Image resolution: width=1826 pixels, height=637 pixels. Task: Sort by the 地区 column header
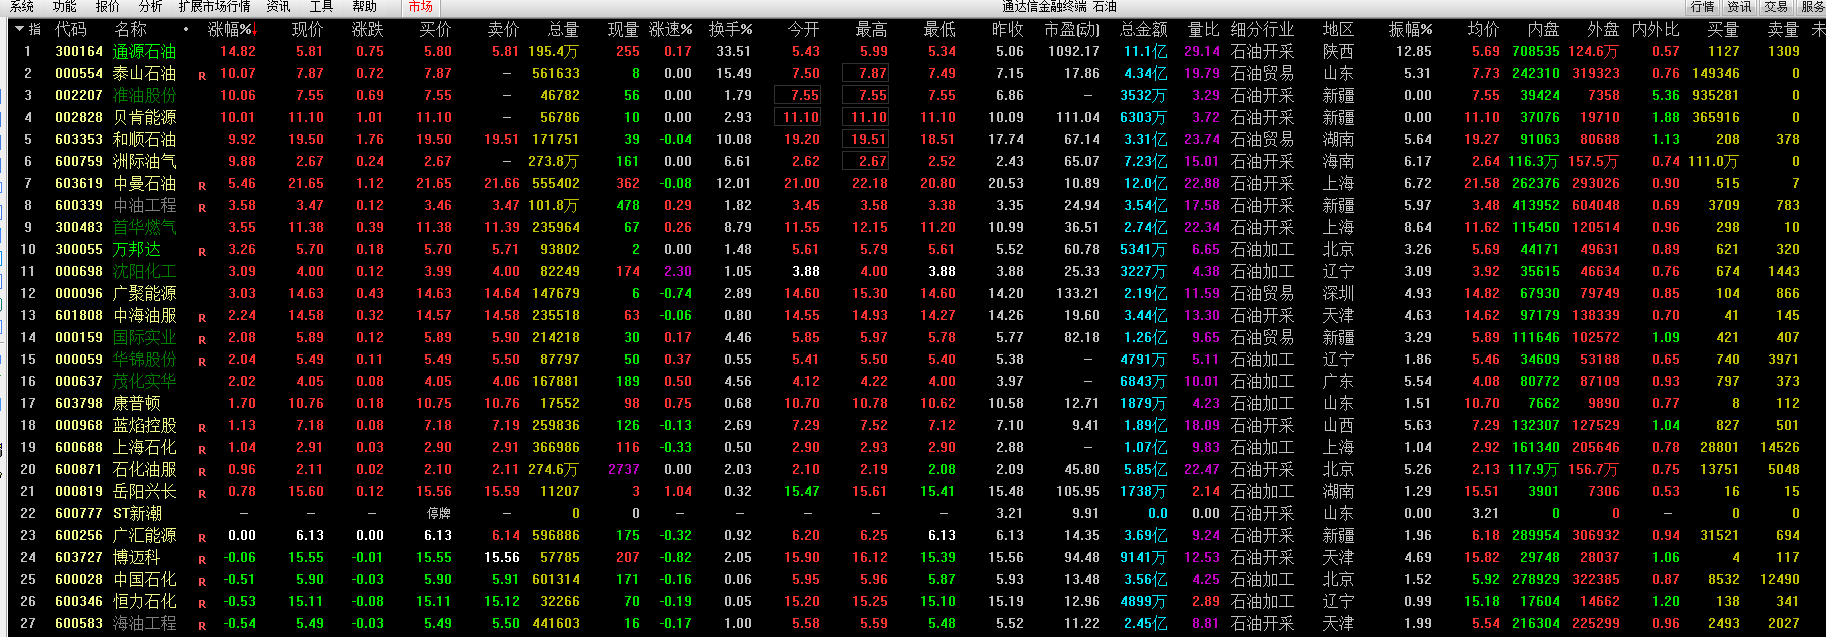tap(1338, 29)
